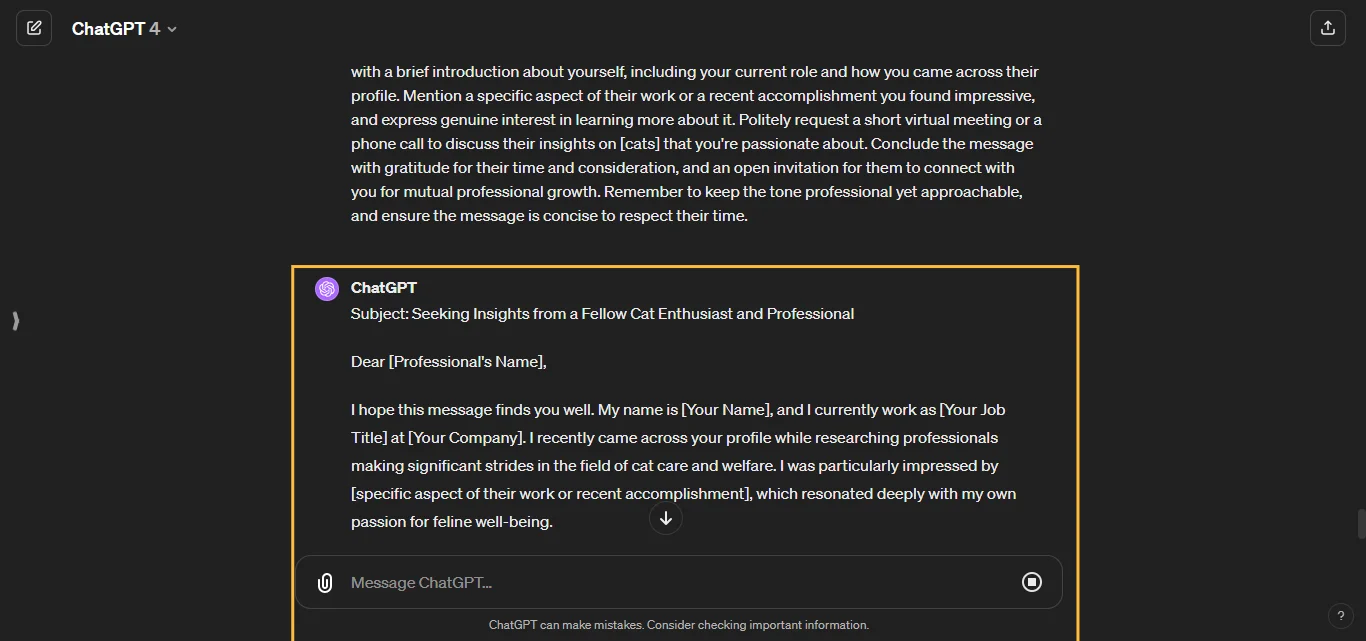Attach a file using the paperclip icon
Viewport: 1366px width, 641px height.
324,582
